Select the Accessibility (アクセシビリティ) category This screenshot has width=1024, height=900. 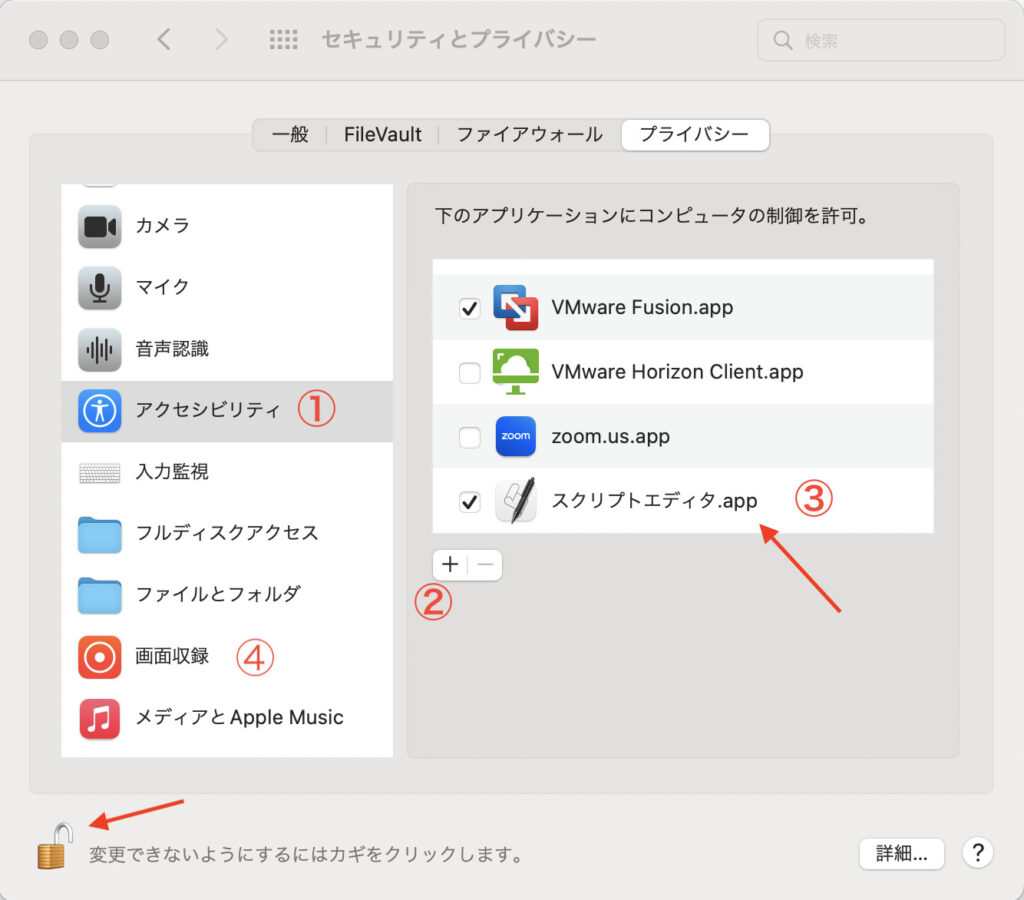pos(207,410)
